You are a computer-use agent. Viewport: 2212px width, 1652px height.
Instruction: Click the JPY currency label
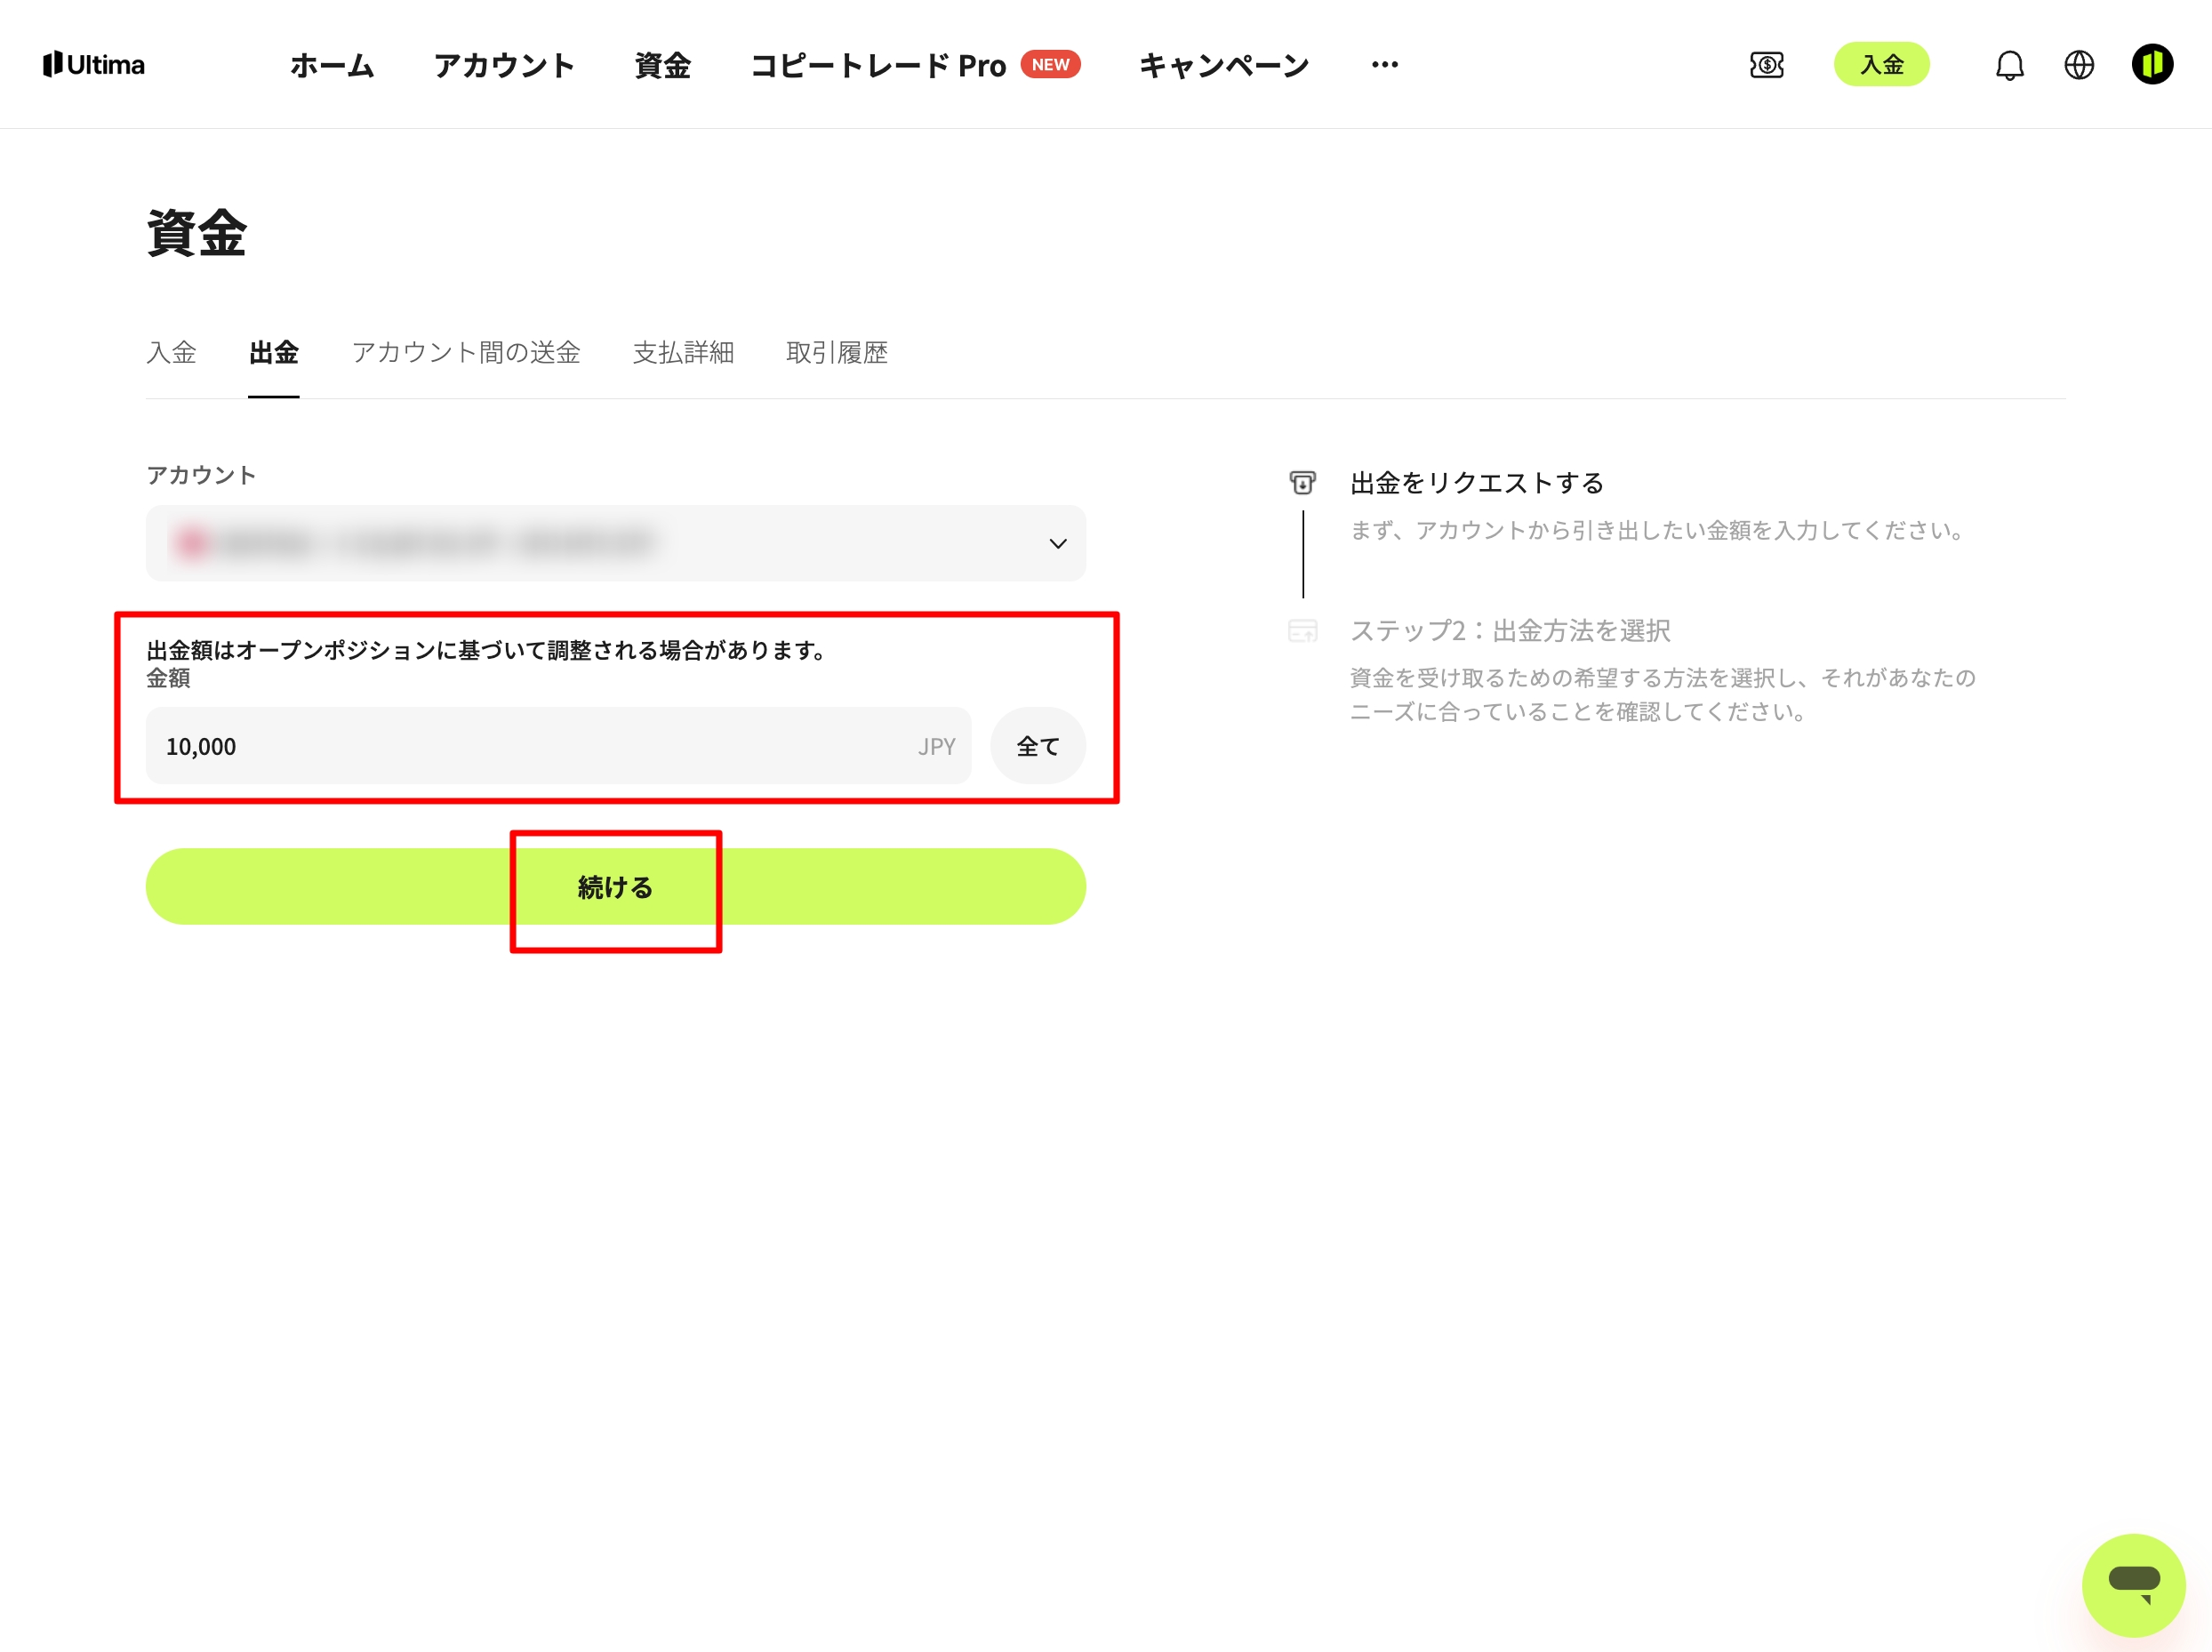(x=936, y=746)
